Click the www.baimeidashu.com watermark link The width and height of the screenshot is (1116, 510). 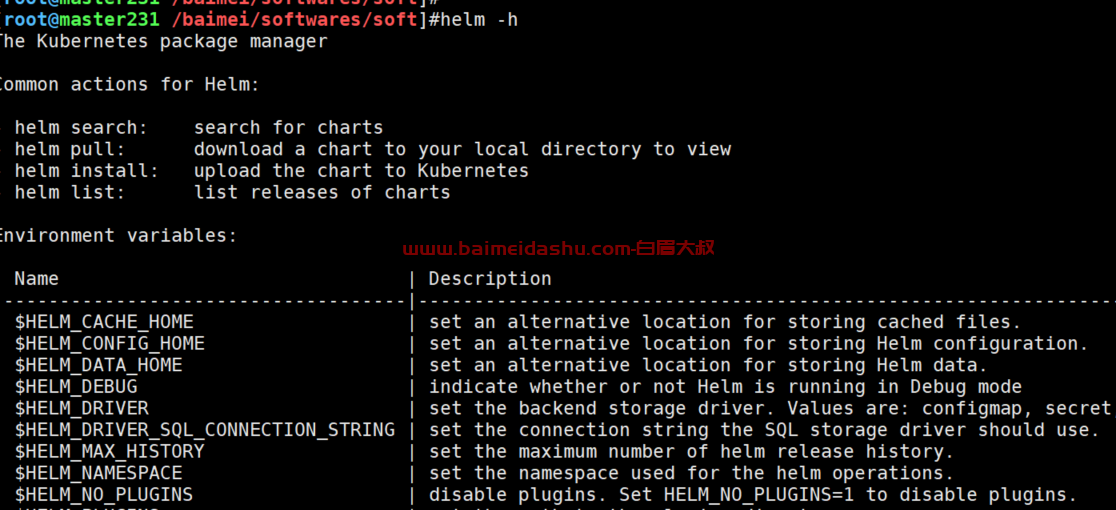pos(559,248)
